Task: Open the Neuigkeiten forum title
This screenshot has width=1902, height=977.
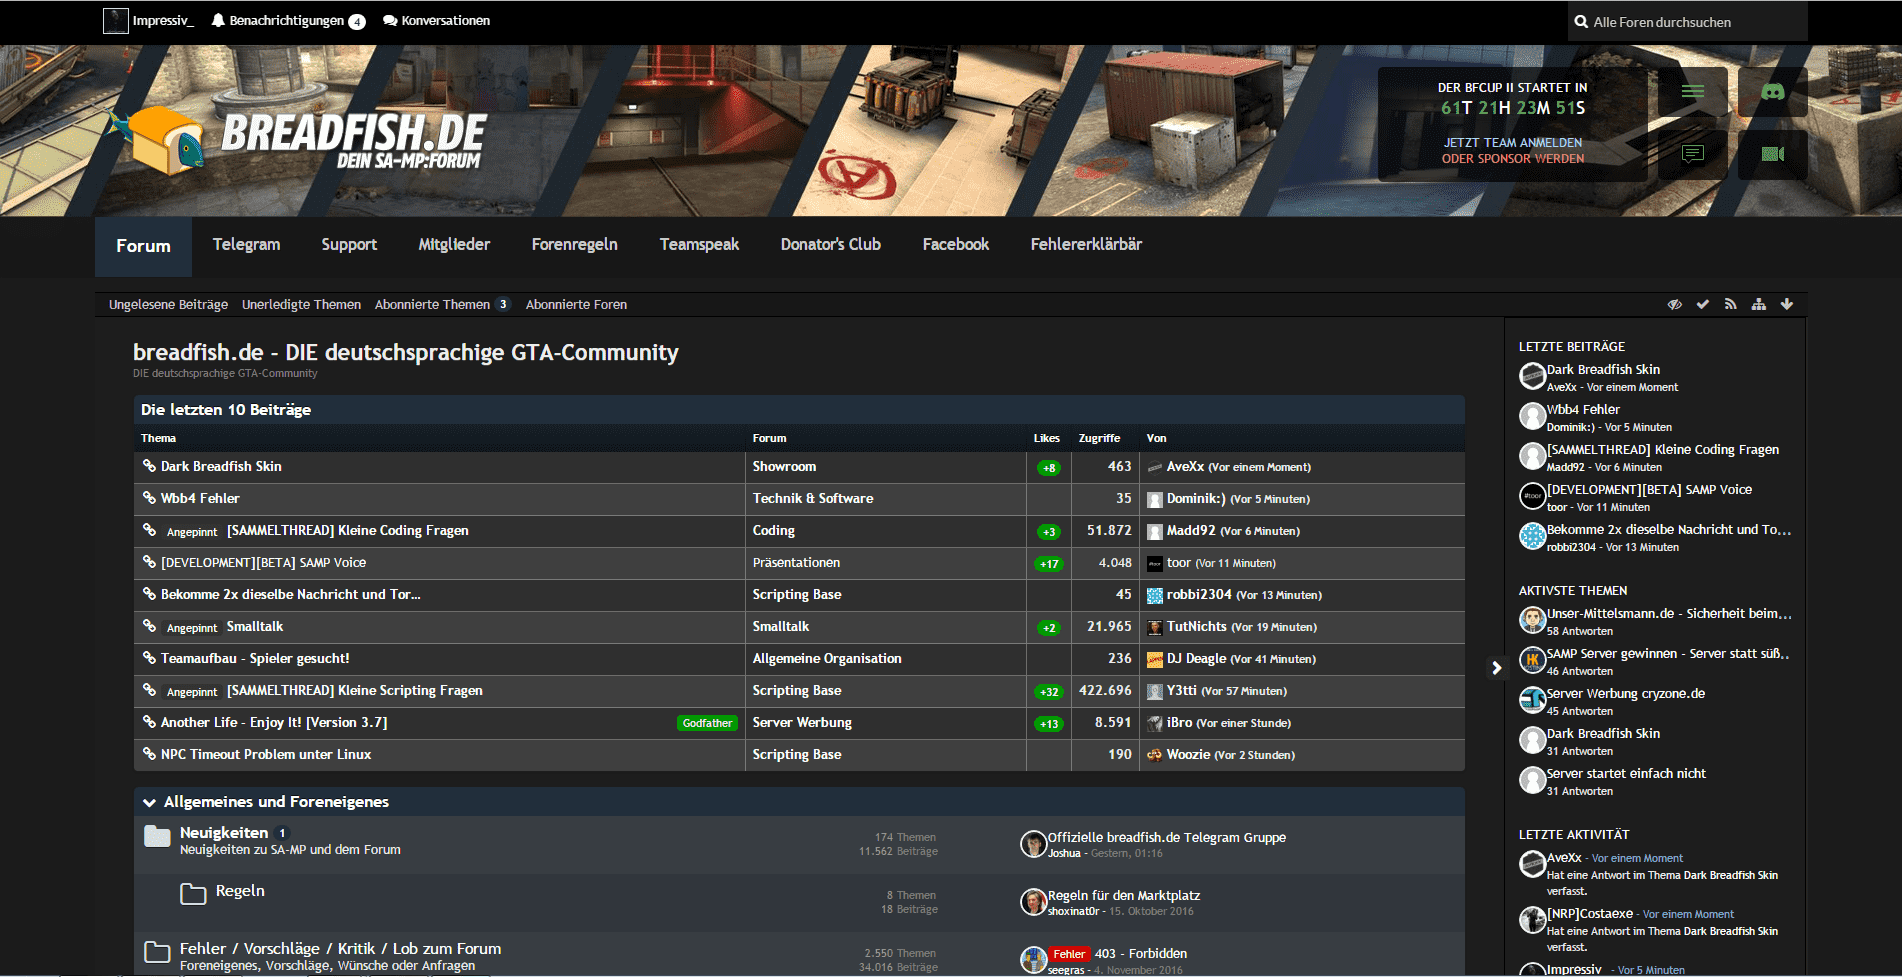Action: pyautogui.click(x=224, y=833)
